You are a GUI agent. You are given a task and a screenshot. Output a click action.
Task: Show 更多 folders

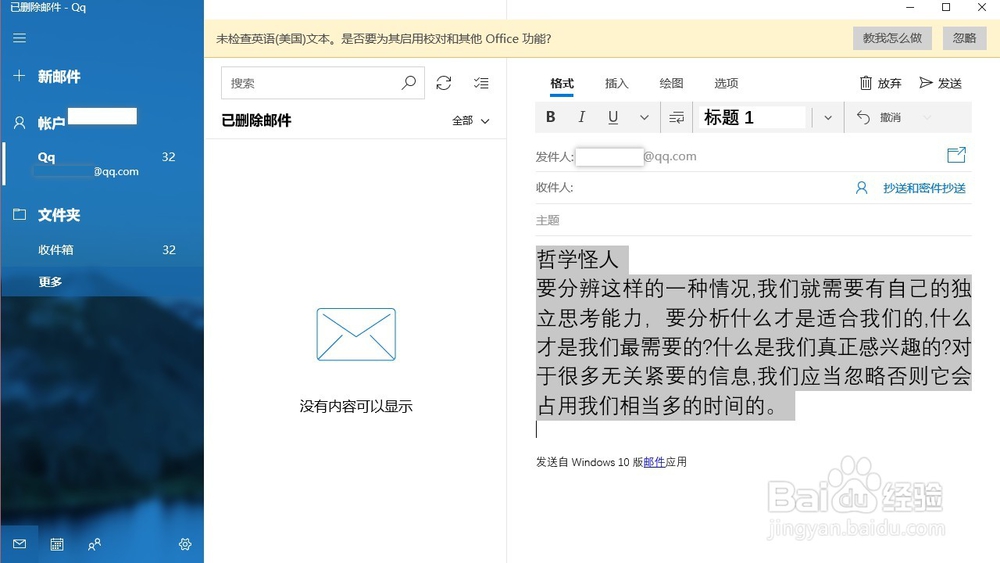tap(50, 282)
